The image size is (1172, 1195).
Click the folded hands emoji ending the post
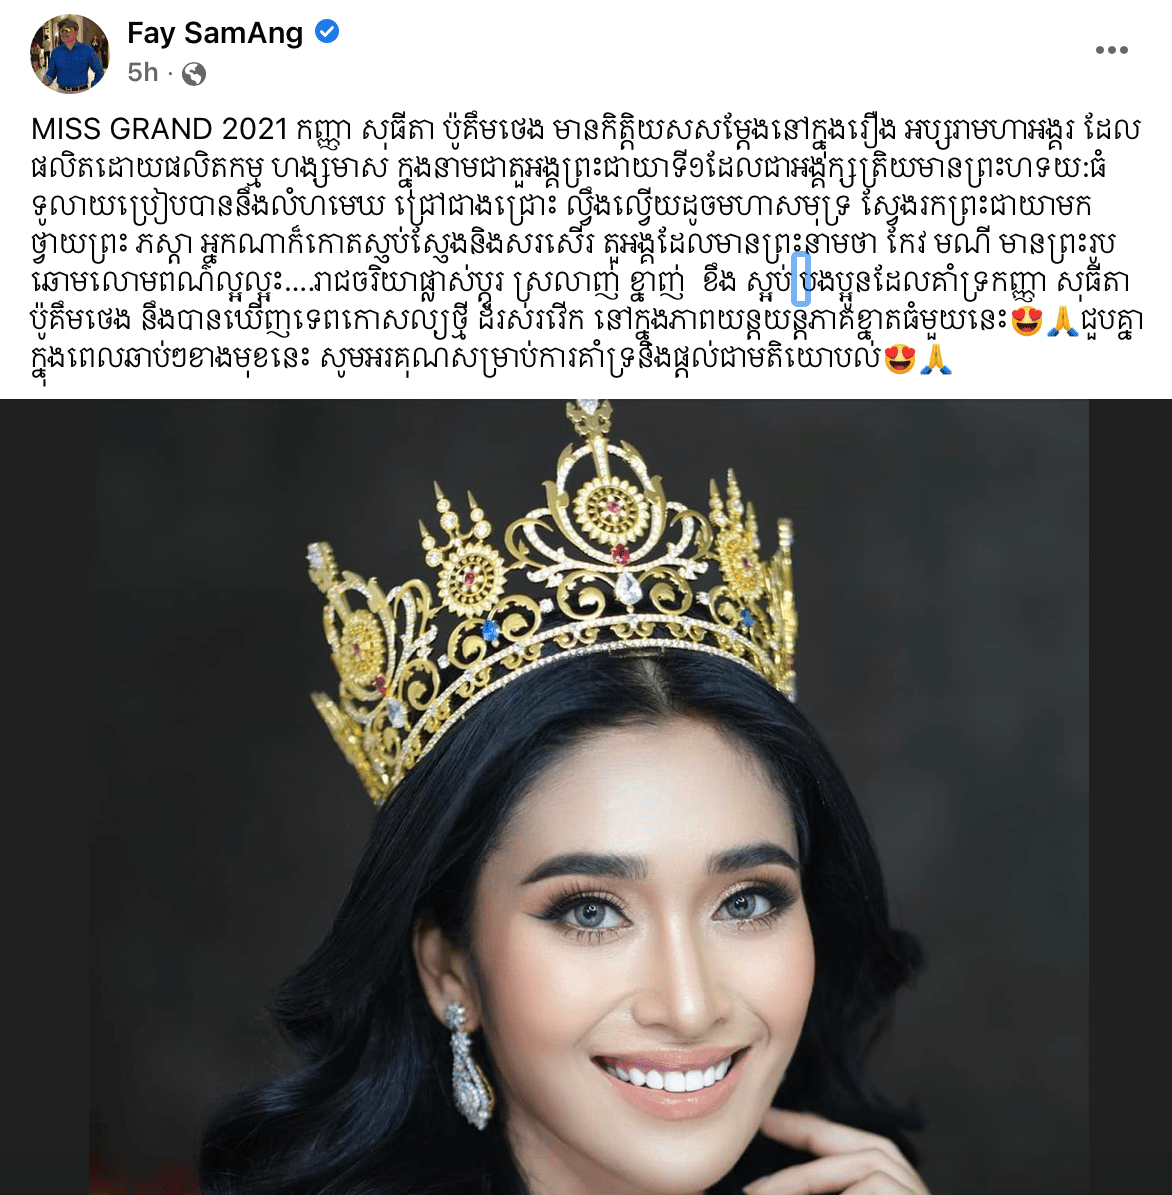click(x=936, y=358)
